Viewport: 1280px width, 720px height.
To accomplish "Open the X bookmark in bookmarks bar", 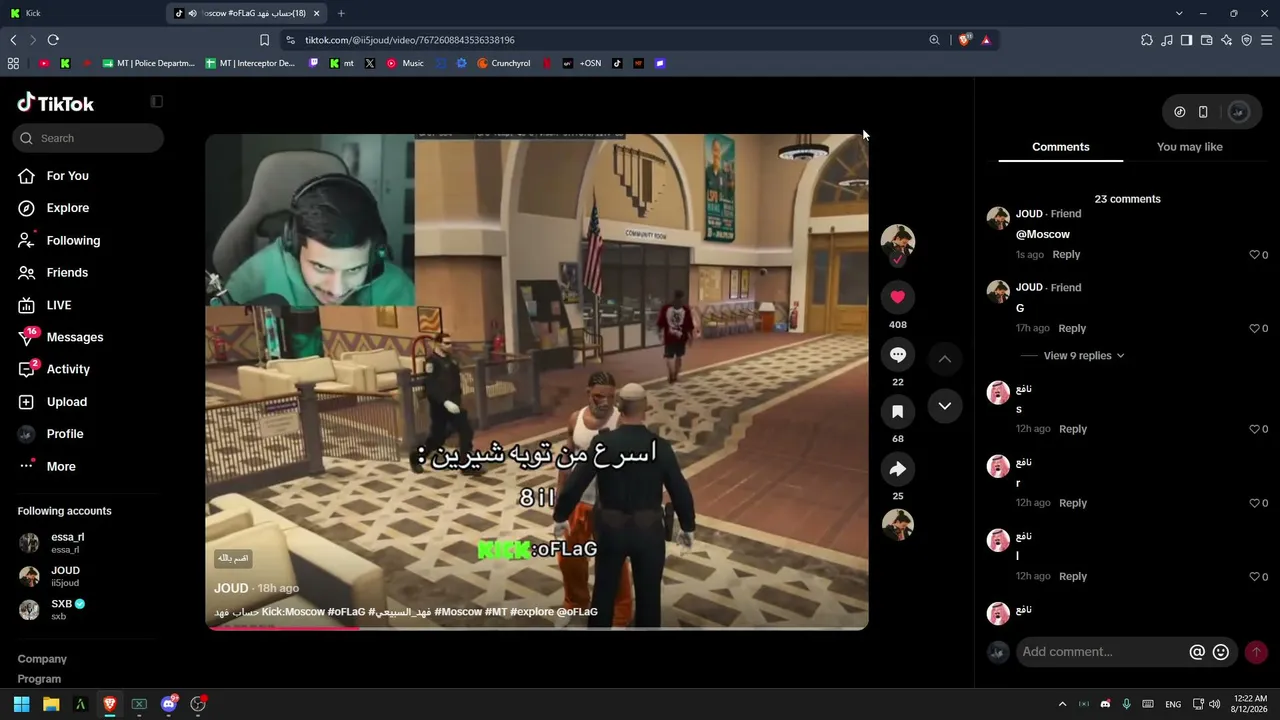I will point(370,63).
